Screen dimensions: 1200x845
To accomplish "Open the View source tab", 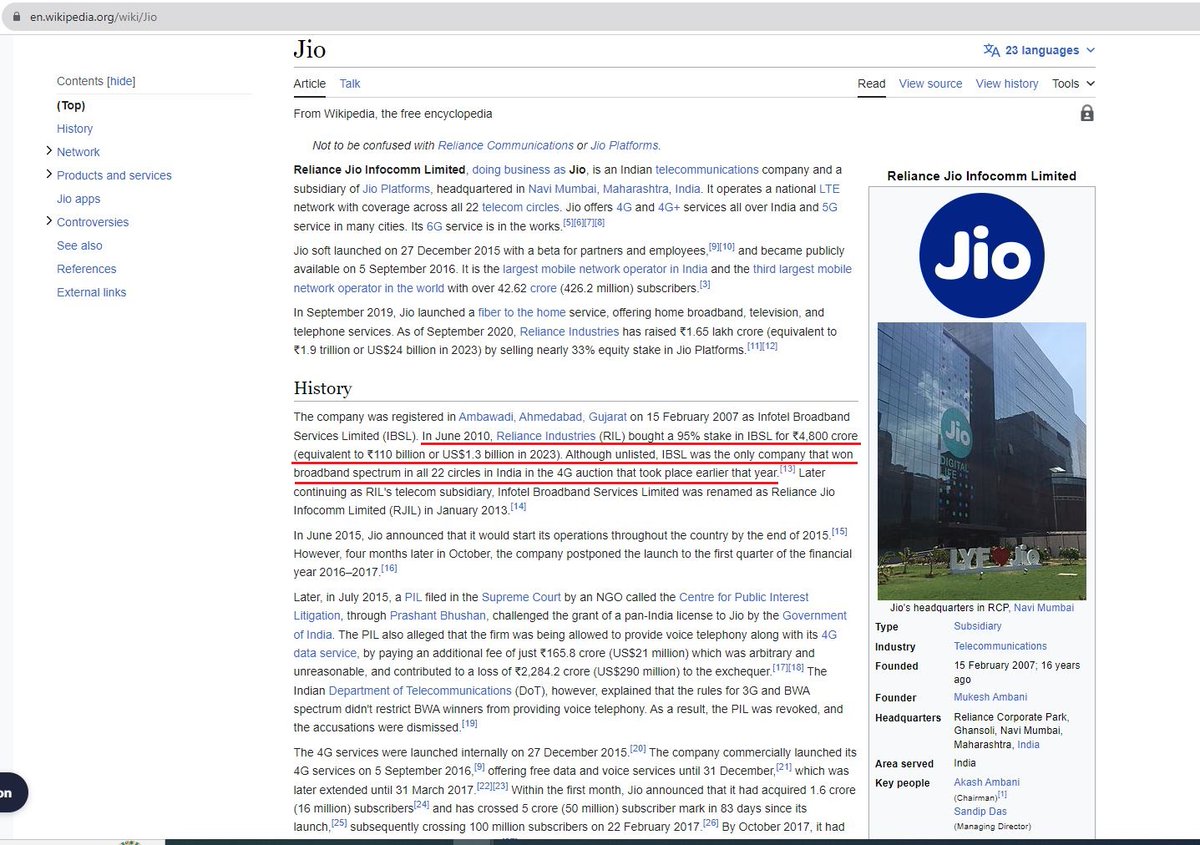I will coord(931,84).
